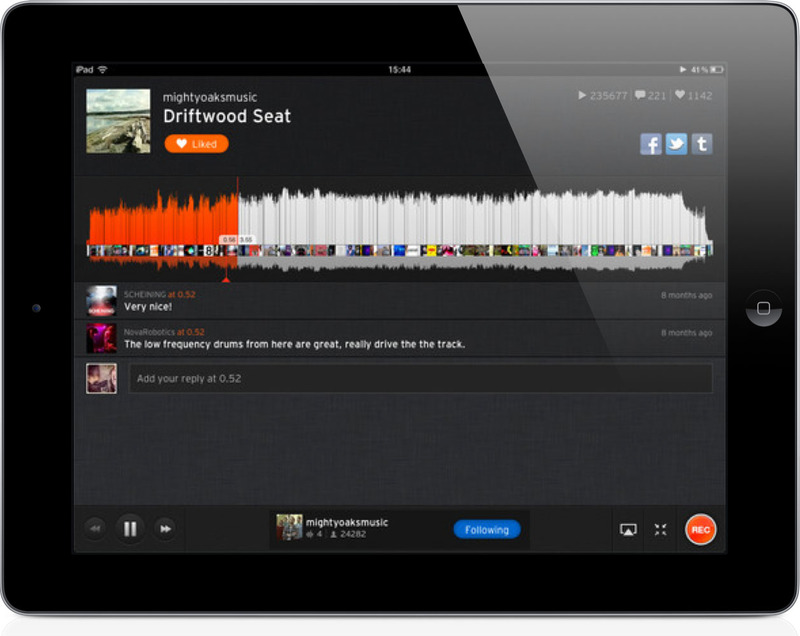
Task: Tap the 0.56 current time label
Action: pos(229,239)
